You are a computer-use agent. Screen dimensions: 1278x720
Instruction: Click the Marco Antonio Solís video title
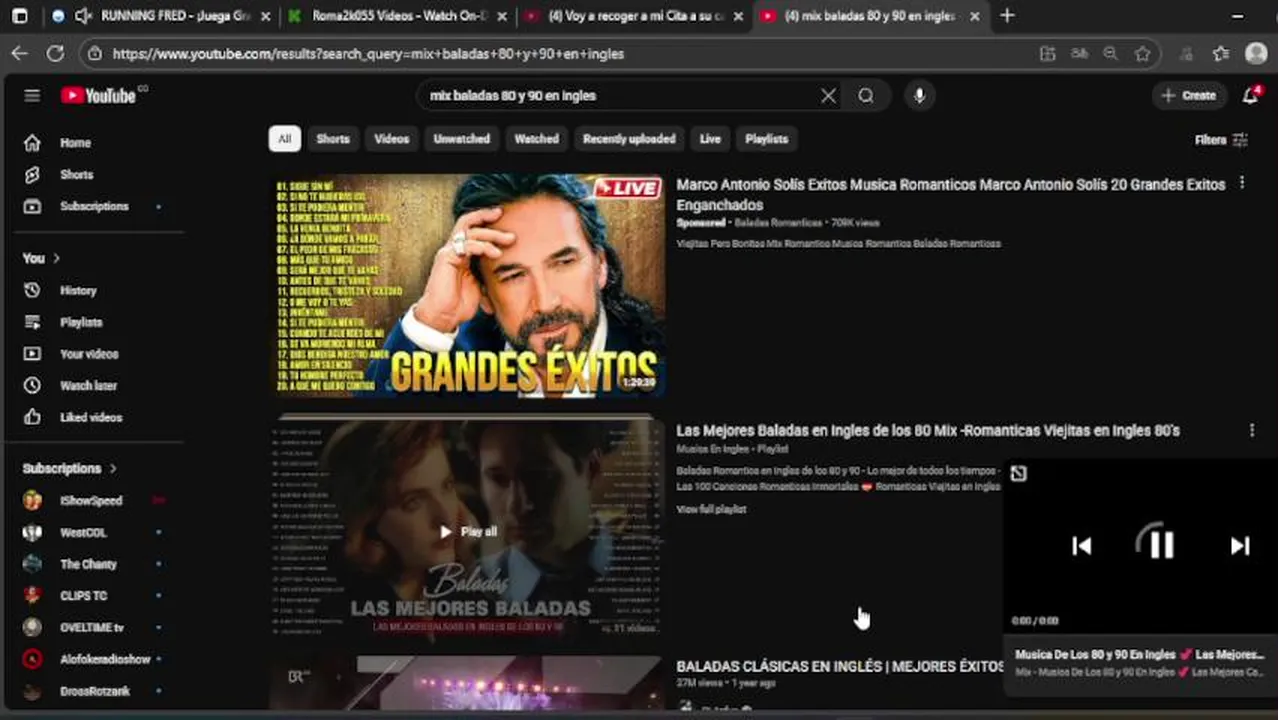[950, 194]
